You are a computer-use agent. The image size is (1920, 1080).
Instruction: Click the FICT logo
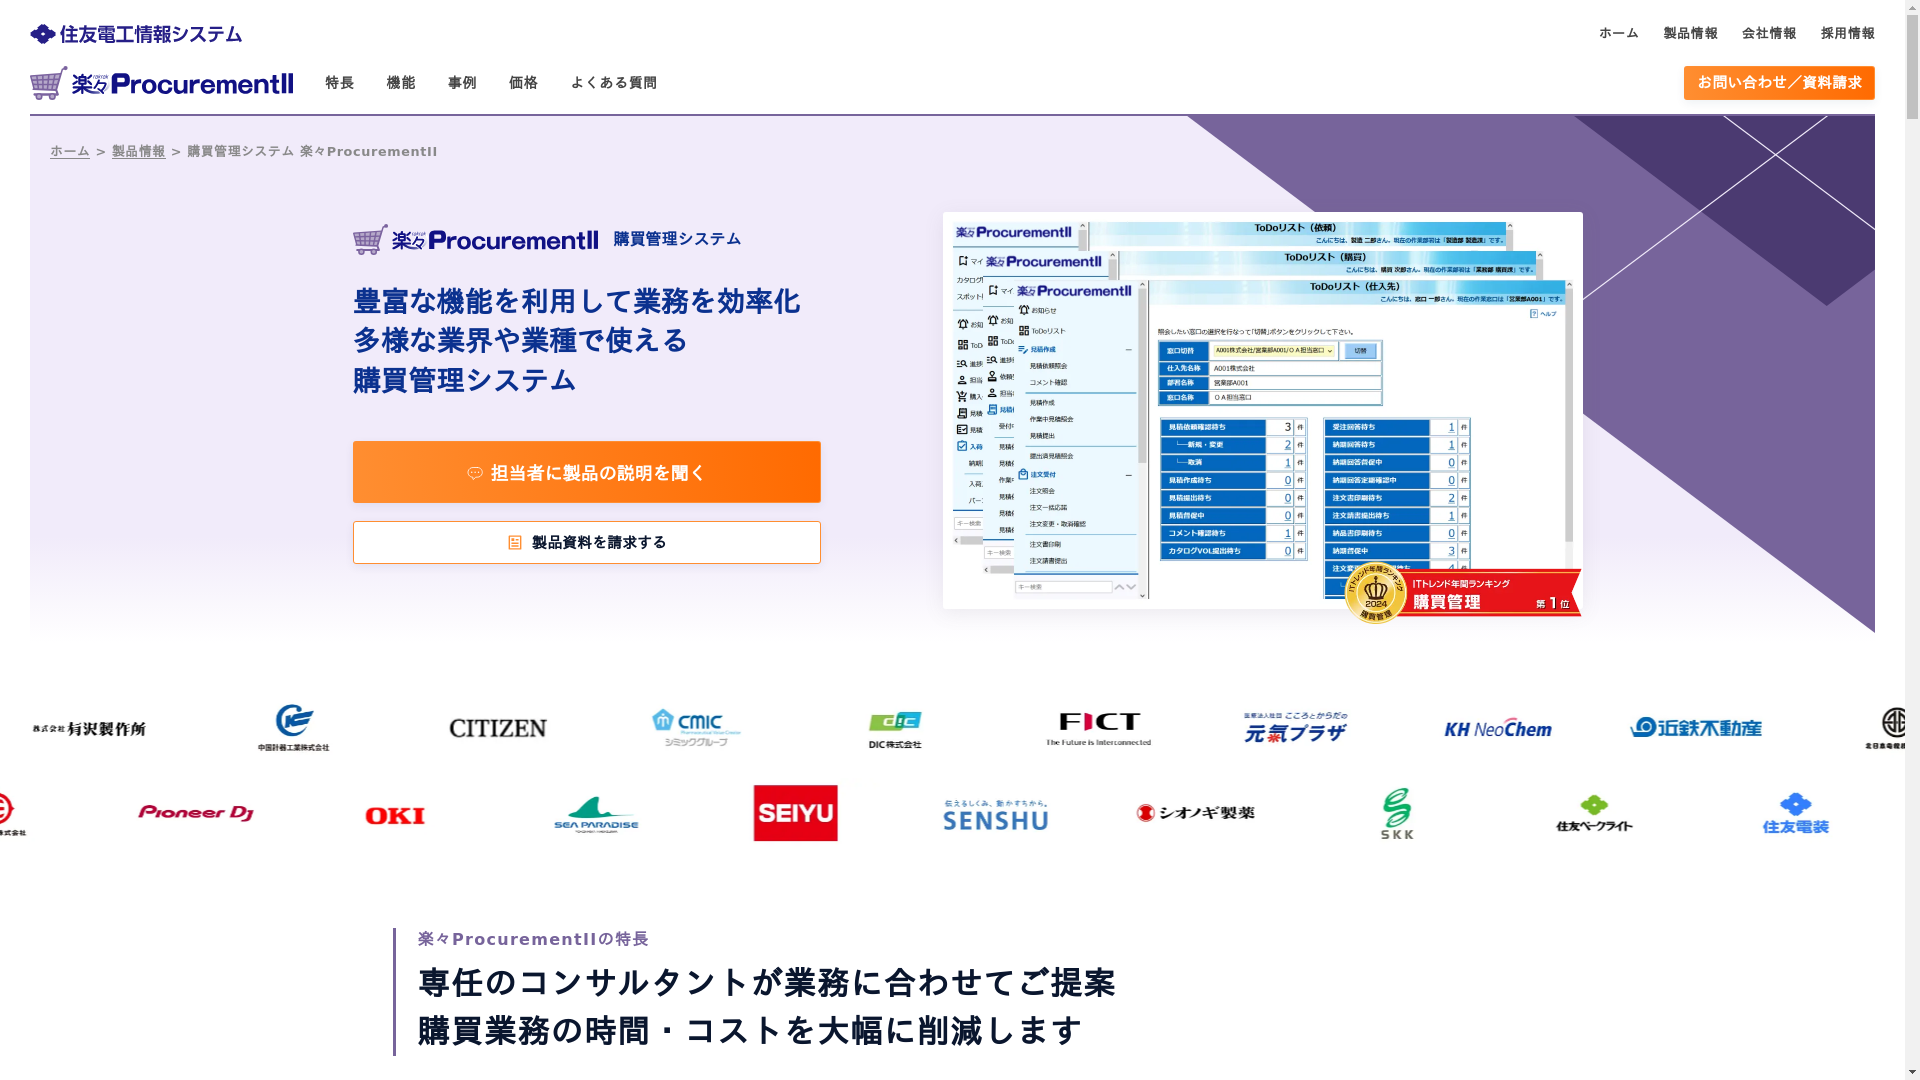pyautogui.click(x=1098, y=729)
